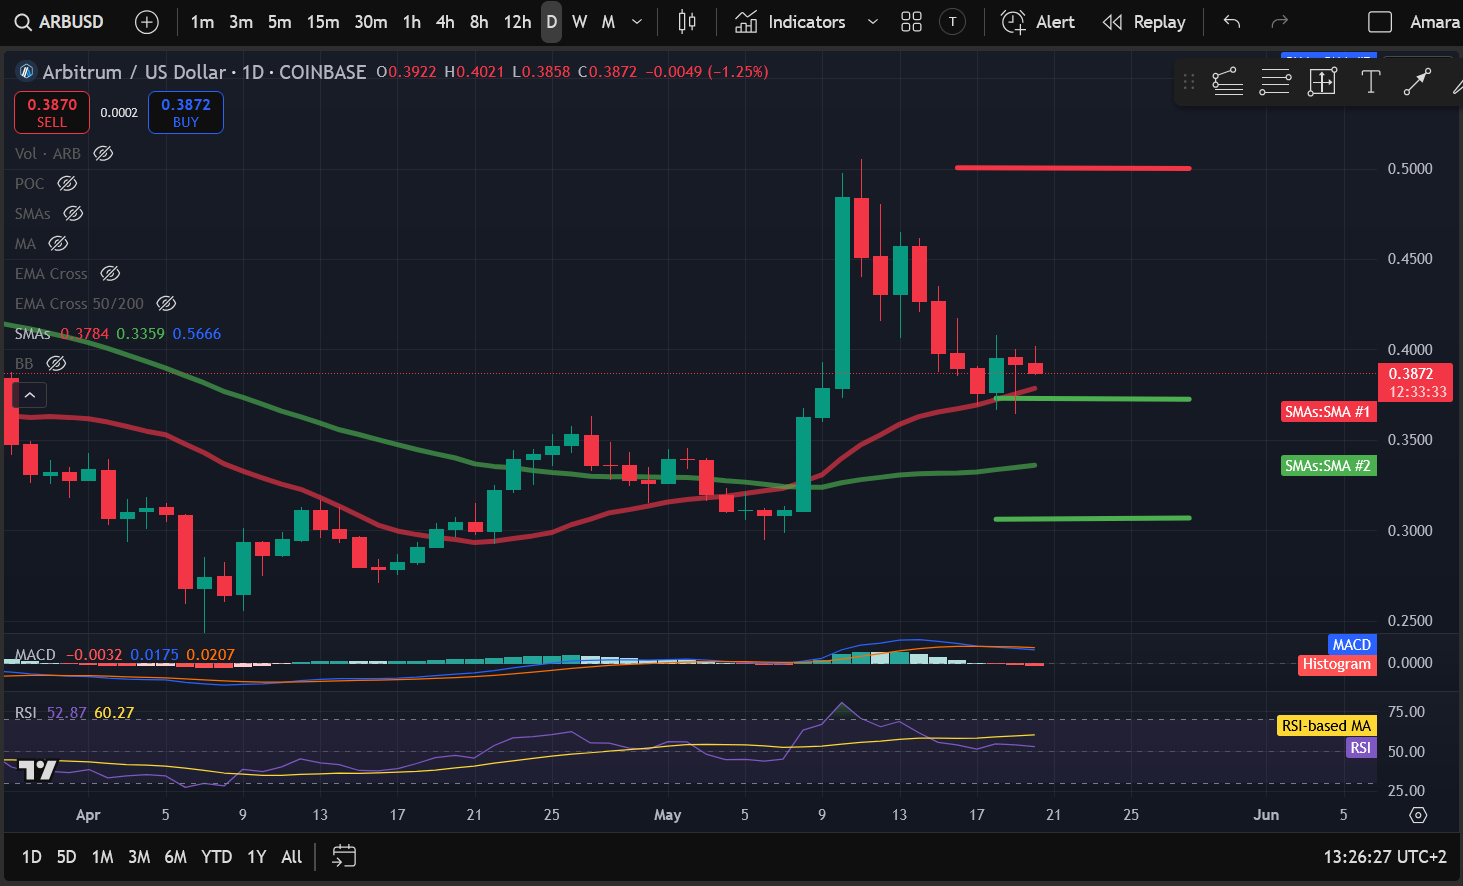Start bar Replay mode
Screen dimensions: 1463x886
click(x=1144, y=22)
